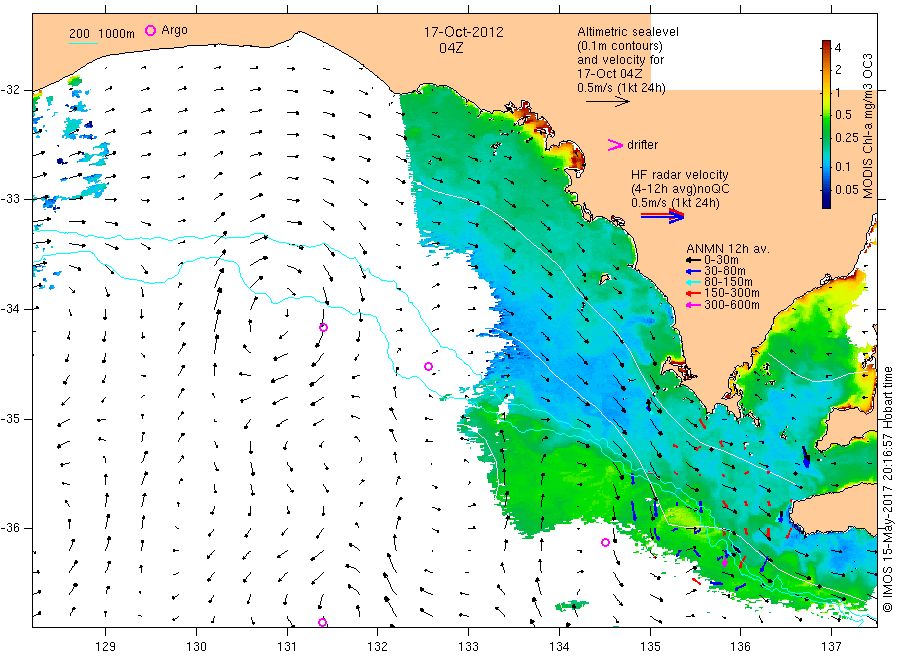The width and height of the screenshot is (900, 660).
Task: Click the cyan 200m isobath legend line
Action: click(83, 43)
